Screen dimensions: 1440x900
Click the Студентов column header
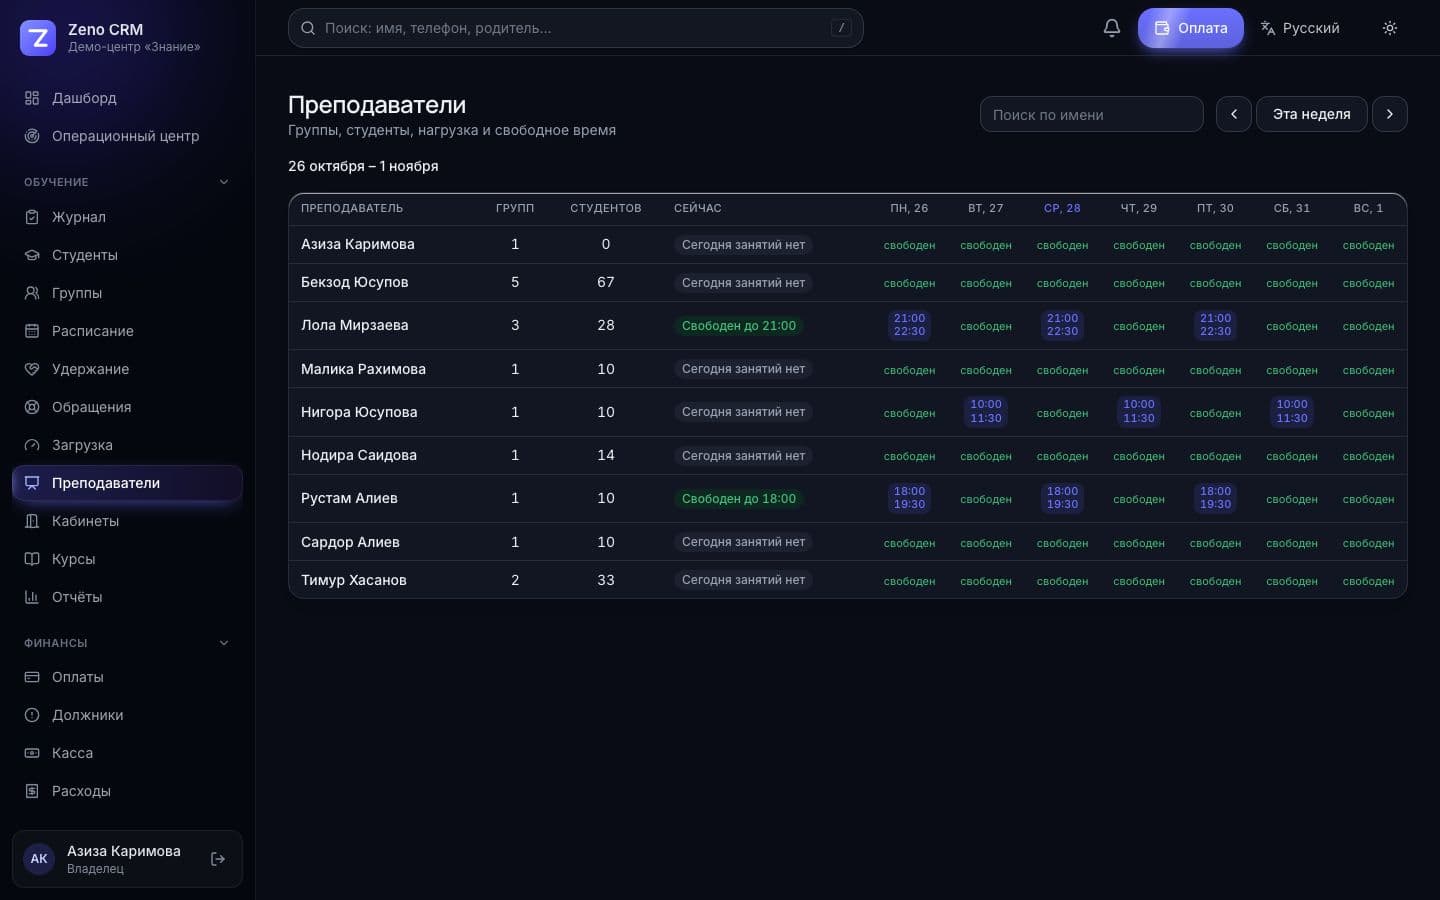pos(606,208)
